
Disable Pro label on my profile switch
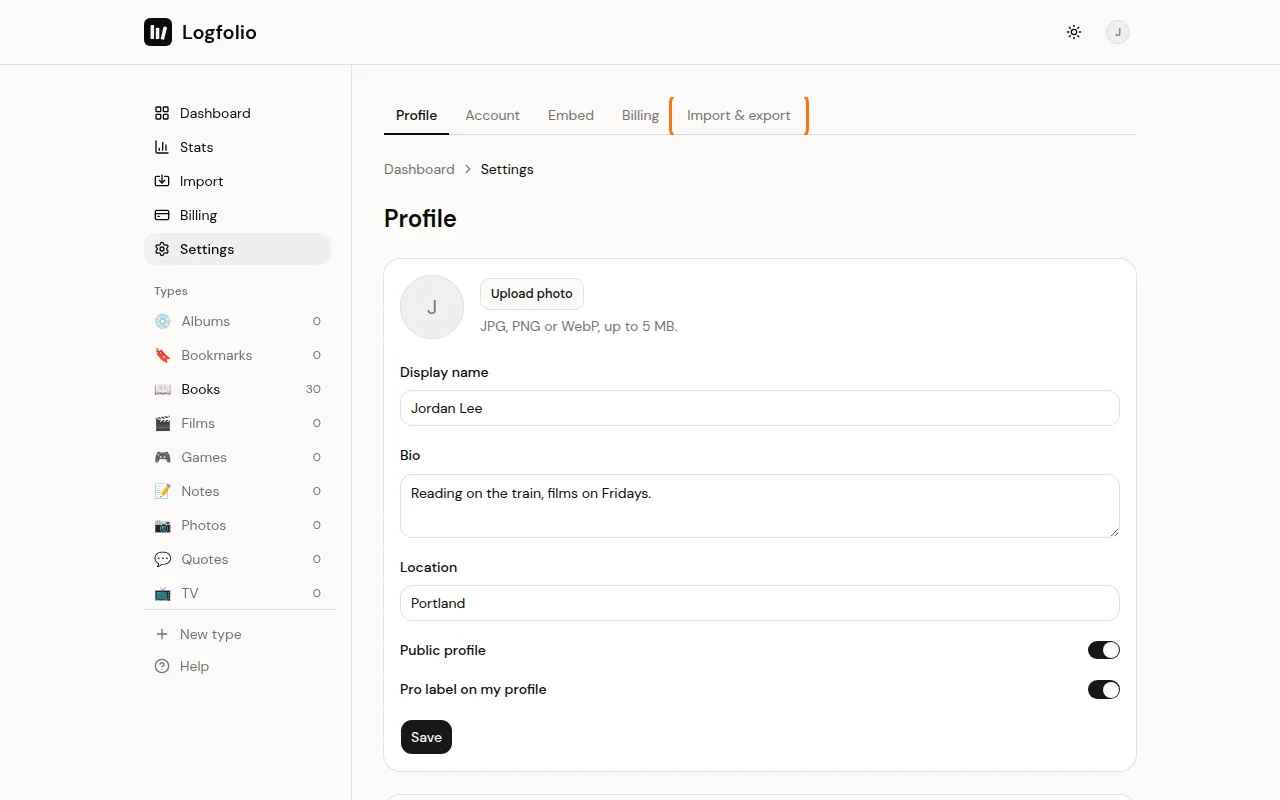(1104, 689)
